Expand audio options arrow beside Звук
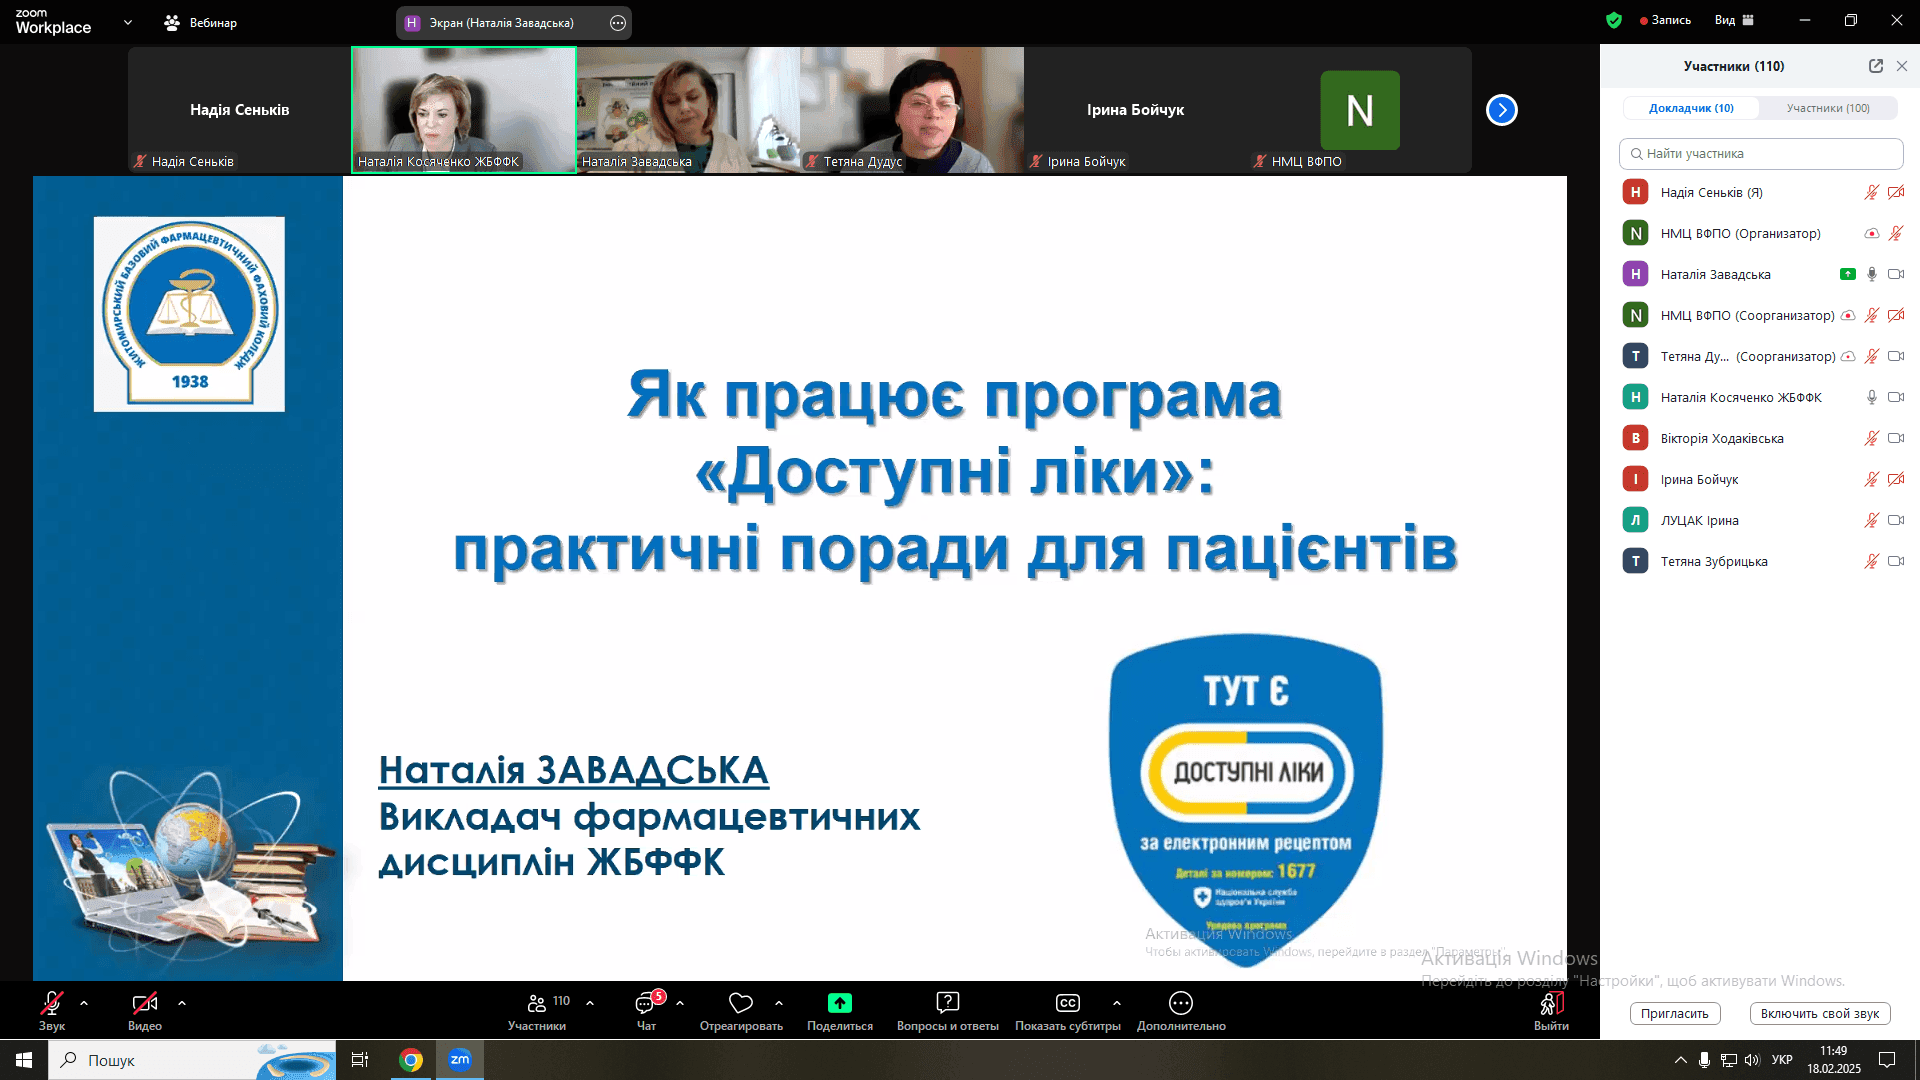 pos(84,1003)
